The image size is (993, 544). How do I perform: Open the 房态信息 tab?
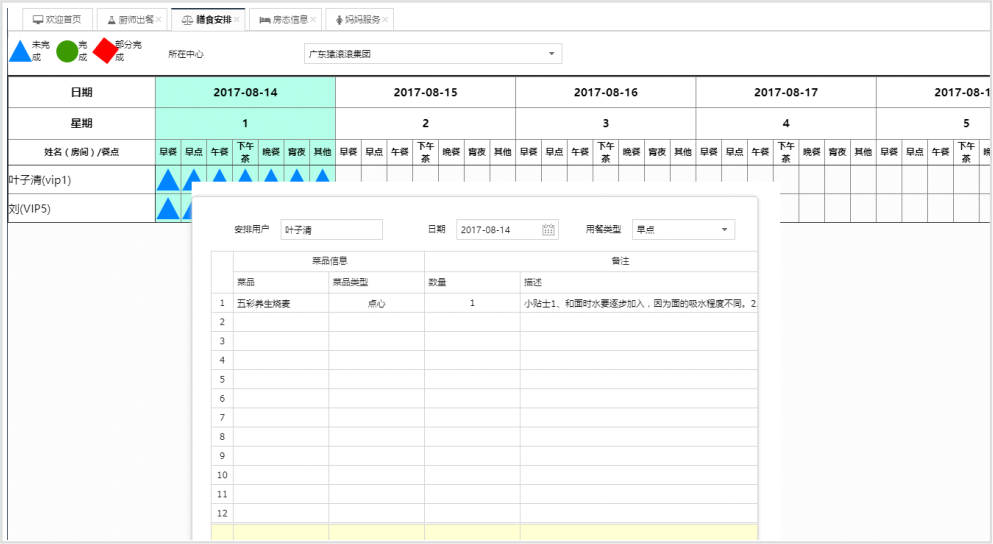pyautogui.click(x=283, y=19)
